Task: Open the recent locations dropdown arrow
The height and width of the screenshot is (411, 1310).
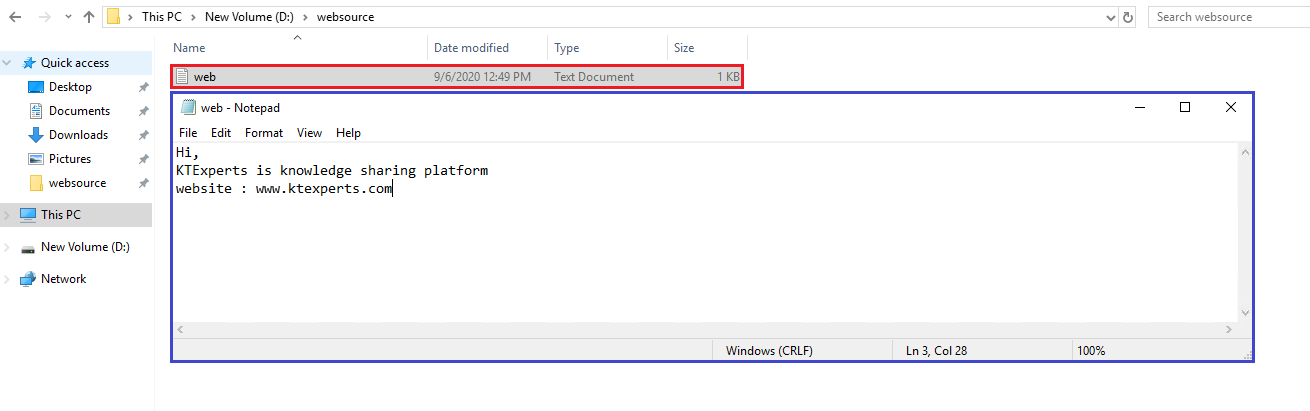Action: [x=69, y=17]
